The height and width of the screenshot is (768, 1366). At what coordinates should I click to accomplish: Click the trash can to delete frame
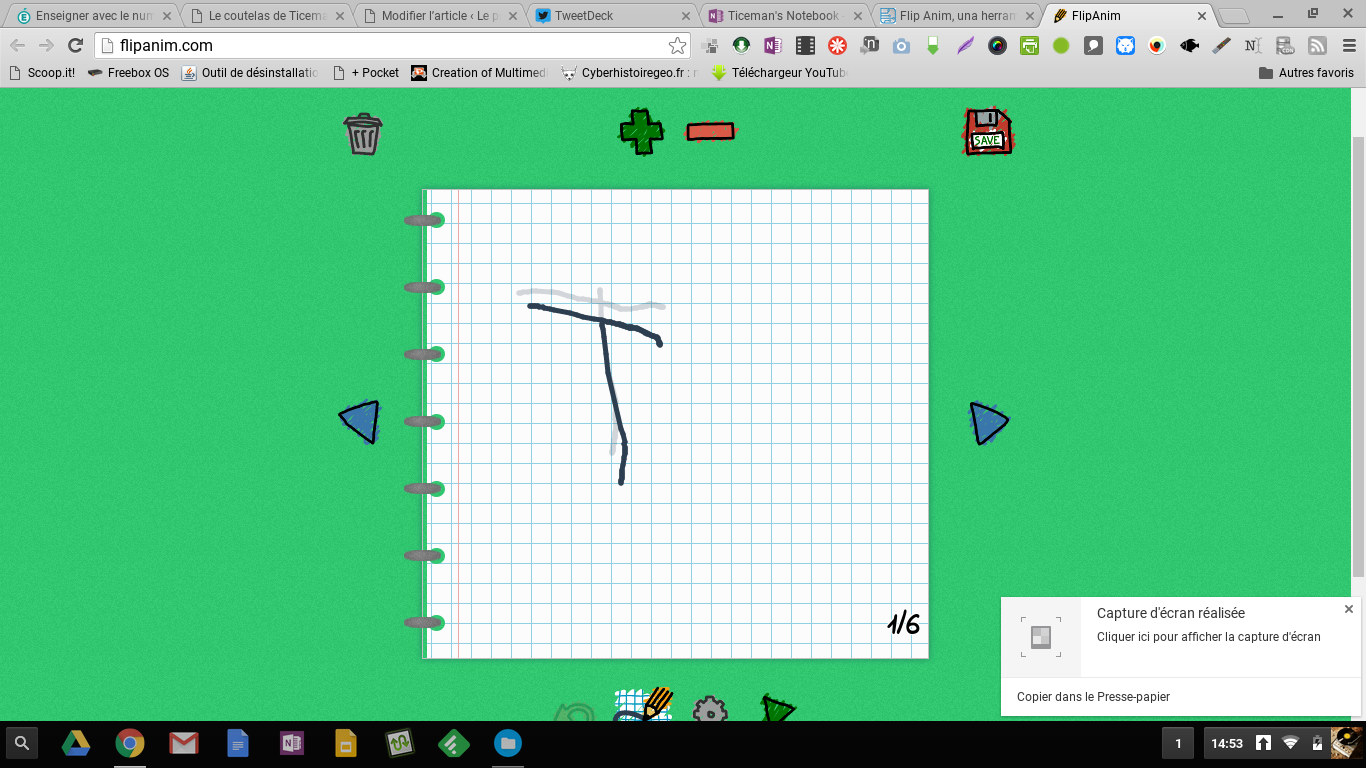click(x=363, y=134)
